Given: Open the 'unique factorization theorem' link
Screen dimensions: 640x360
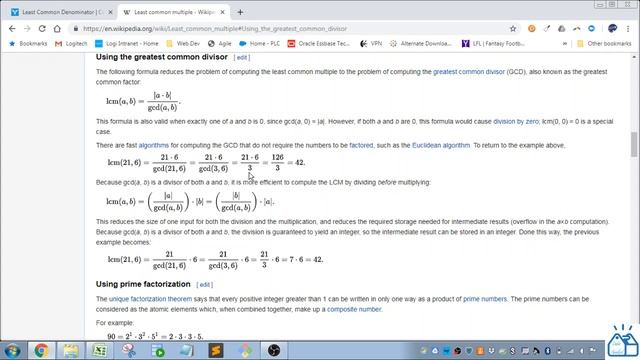Looking at the screenshot, I should click(x=150, y=299).
